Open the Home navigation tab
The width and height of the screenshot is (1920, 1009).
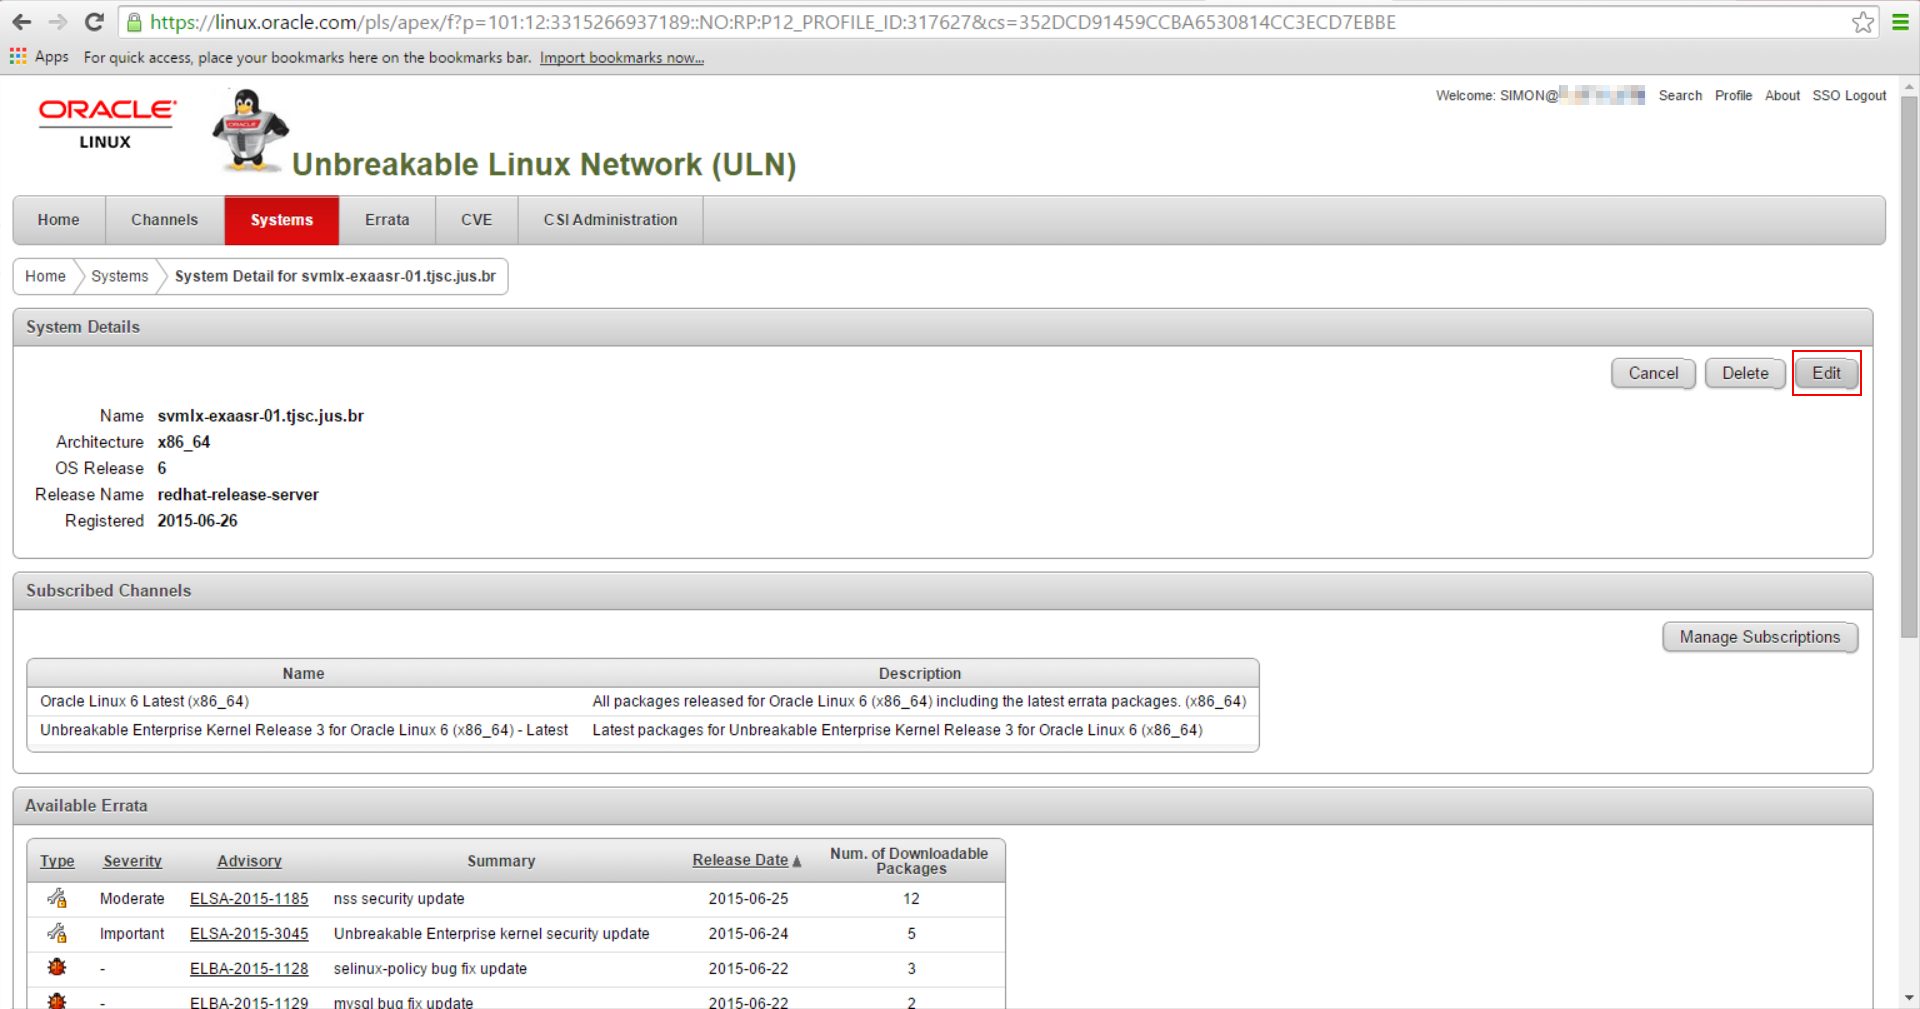tap(58, 220)
